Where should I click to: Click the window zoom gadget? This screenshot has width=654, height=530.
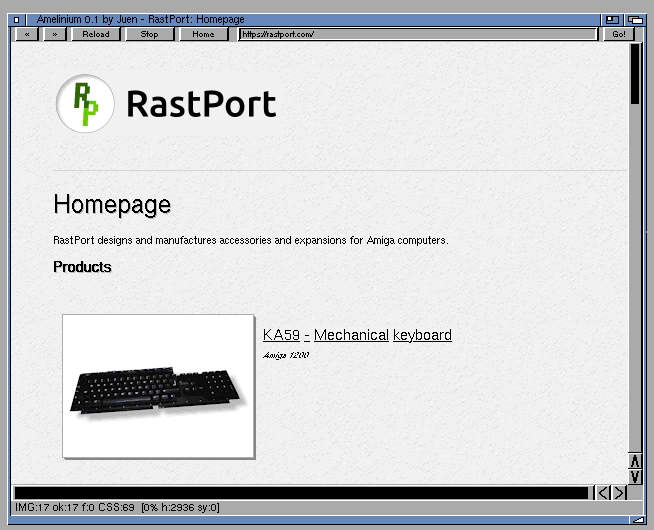pos(612,20)
